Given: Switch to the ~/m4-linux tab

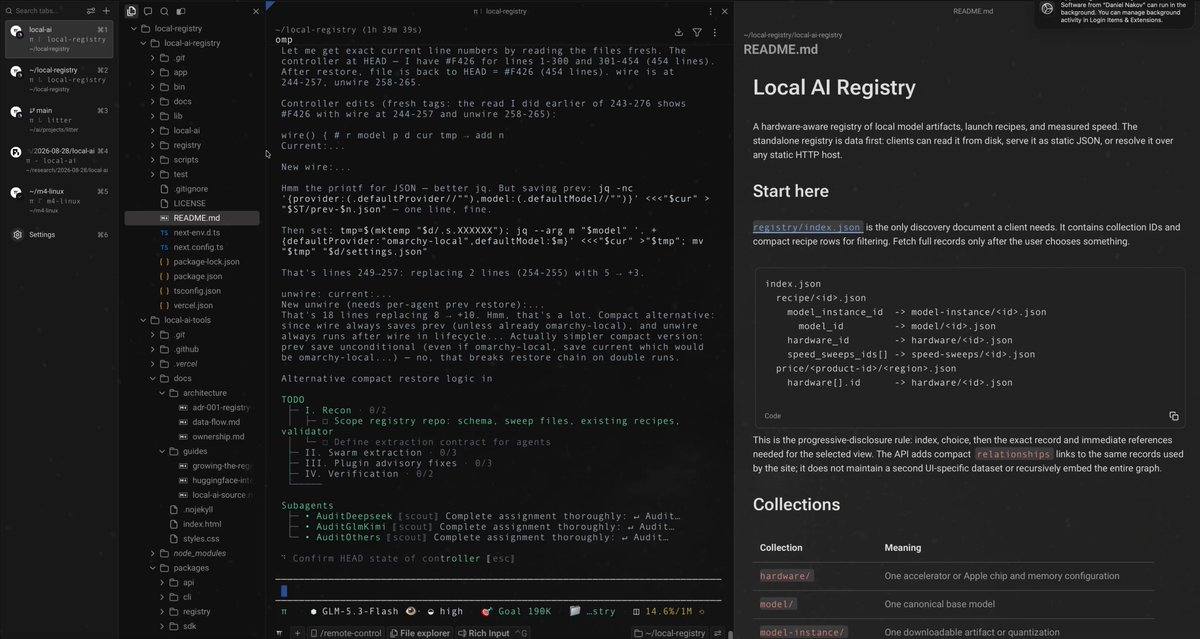Looking at the screenshot, I should (x=60, y=195).
